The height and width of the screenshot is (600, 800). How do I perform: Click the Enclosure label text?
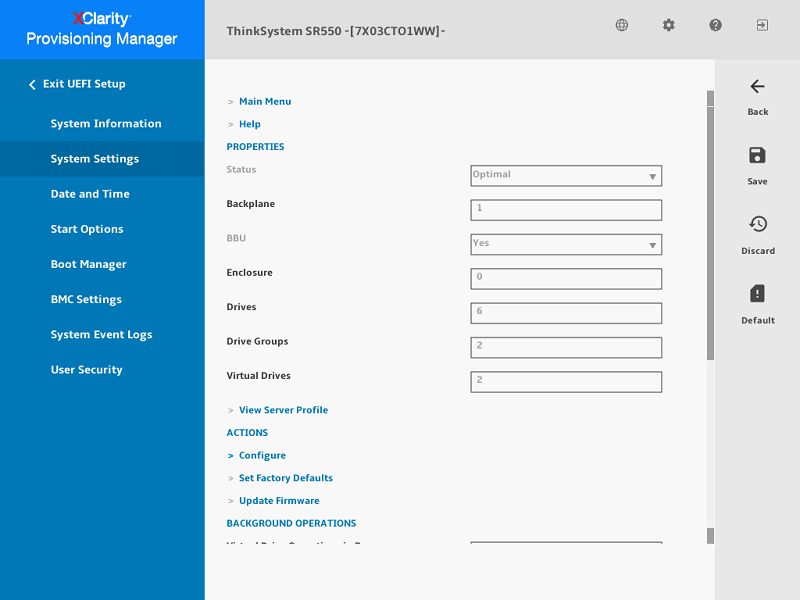click(x=249, y=272)
